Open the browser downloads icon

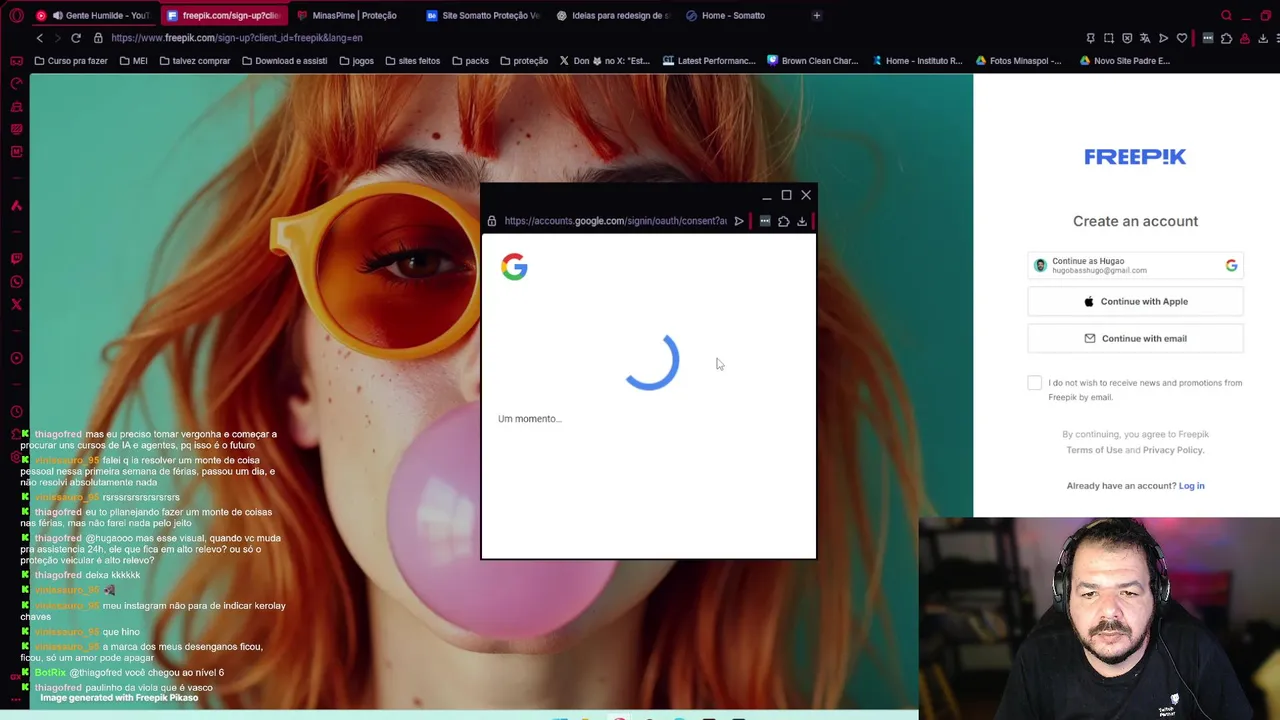click(x=1263, y=38)
